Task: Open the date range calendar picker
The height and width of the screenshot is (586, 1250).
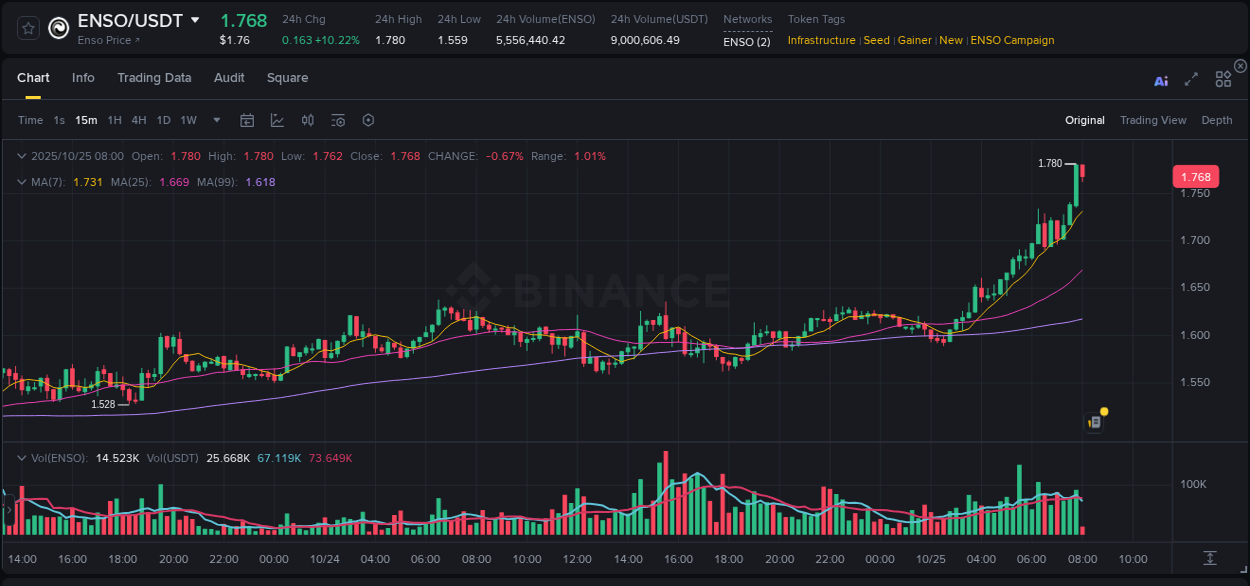Action: tap(247, 120)
